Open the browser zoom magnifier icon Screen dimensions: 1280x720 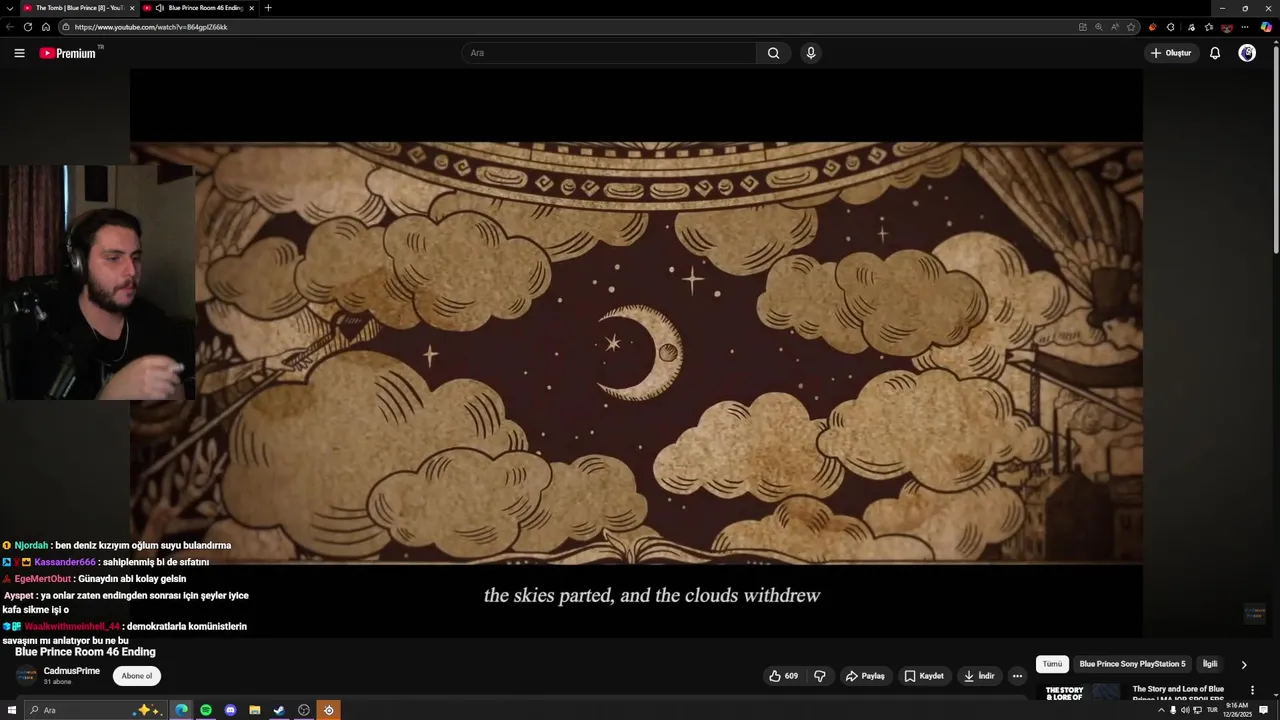[x=1099, y=27]
